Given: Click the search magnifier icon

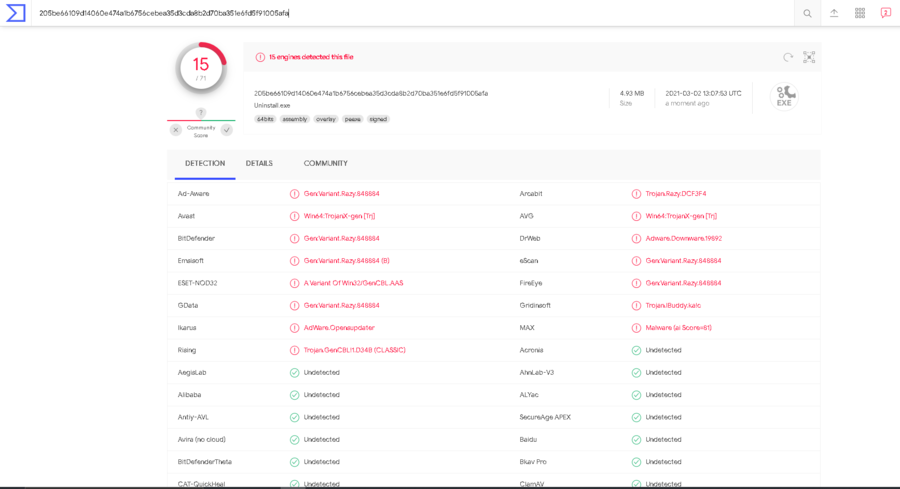Looking at the screenshot, I should pos(807,13).
